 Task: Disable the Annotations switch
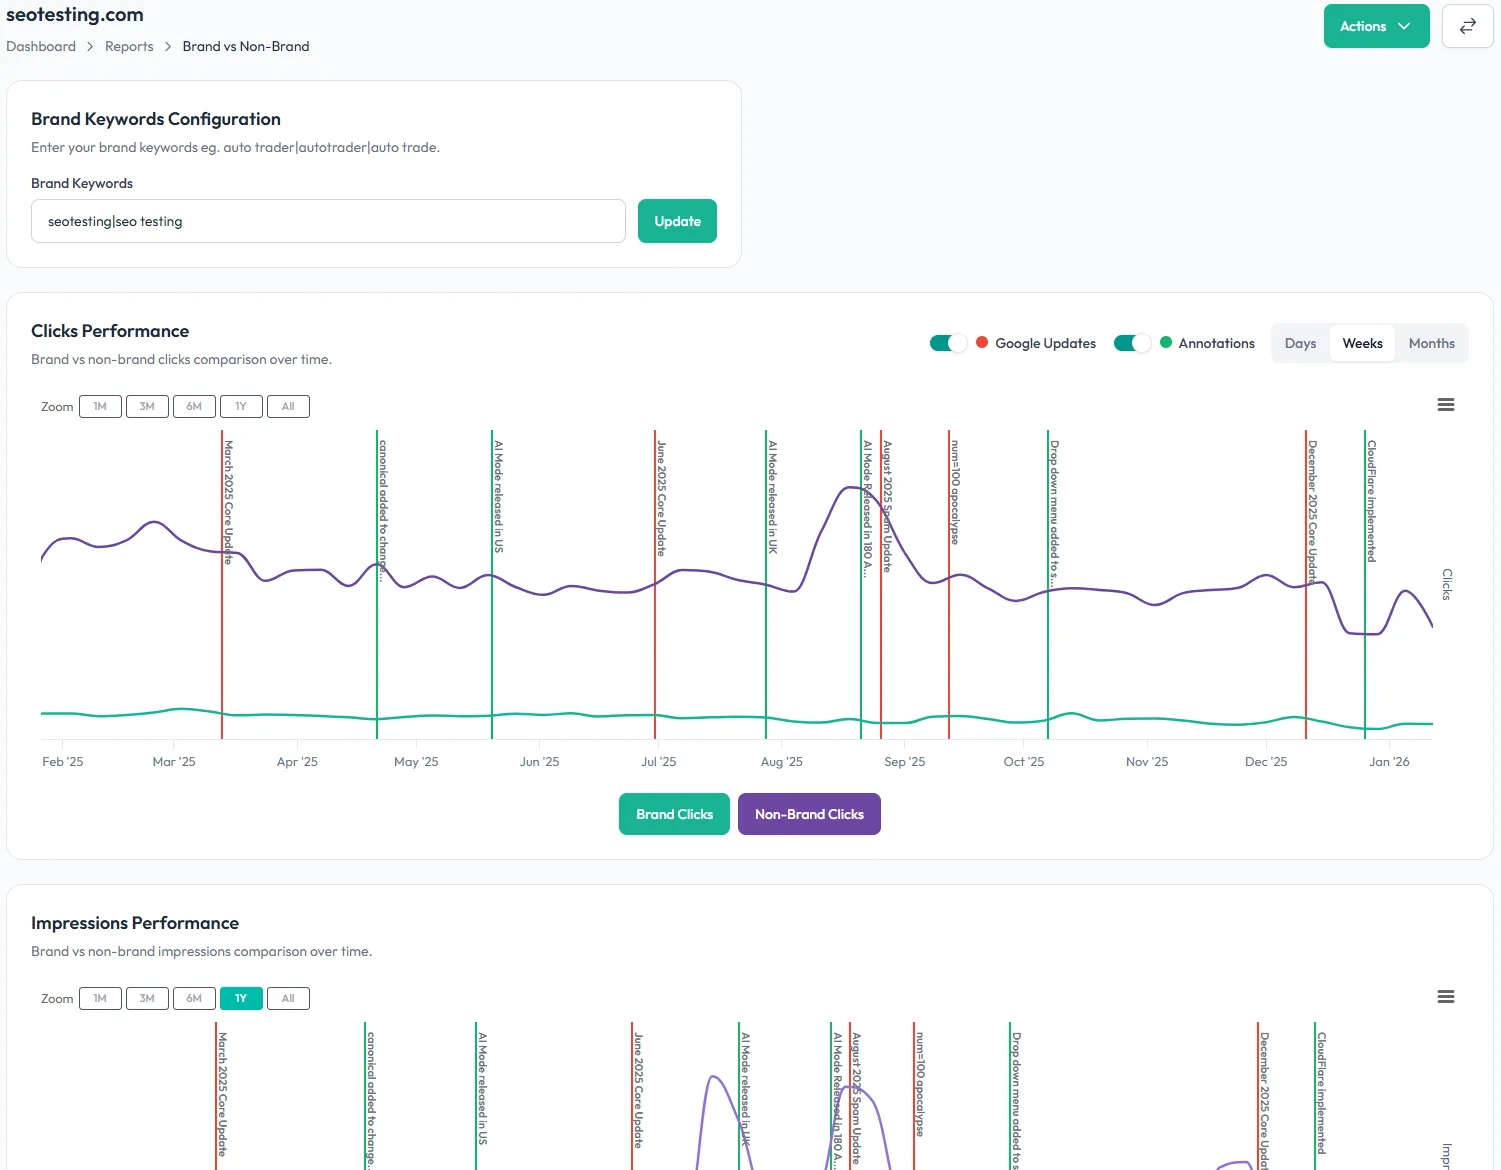1131,343
